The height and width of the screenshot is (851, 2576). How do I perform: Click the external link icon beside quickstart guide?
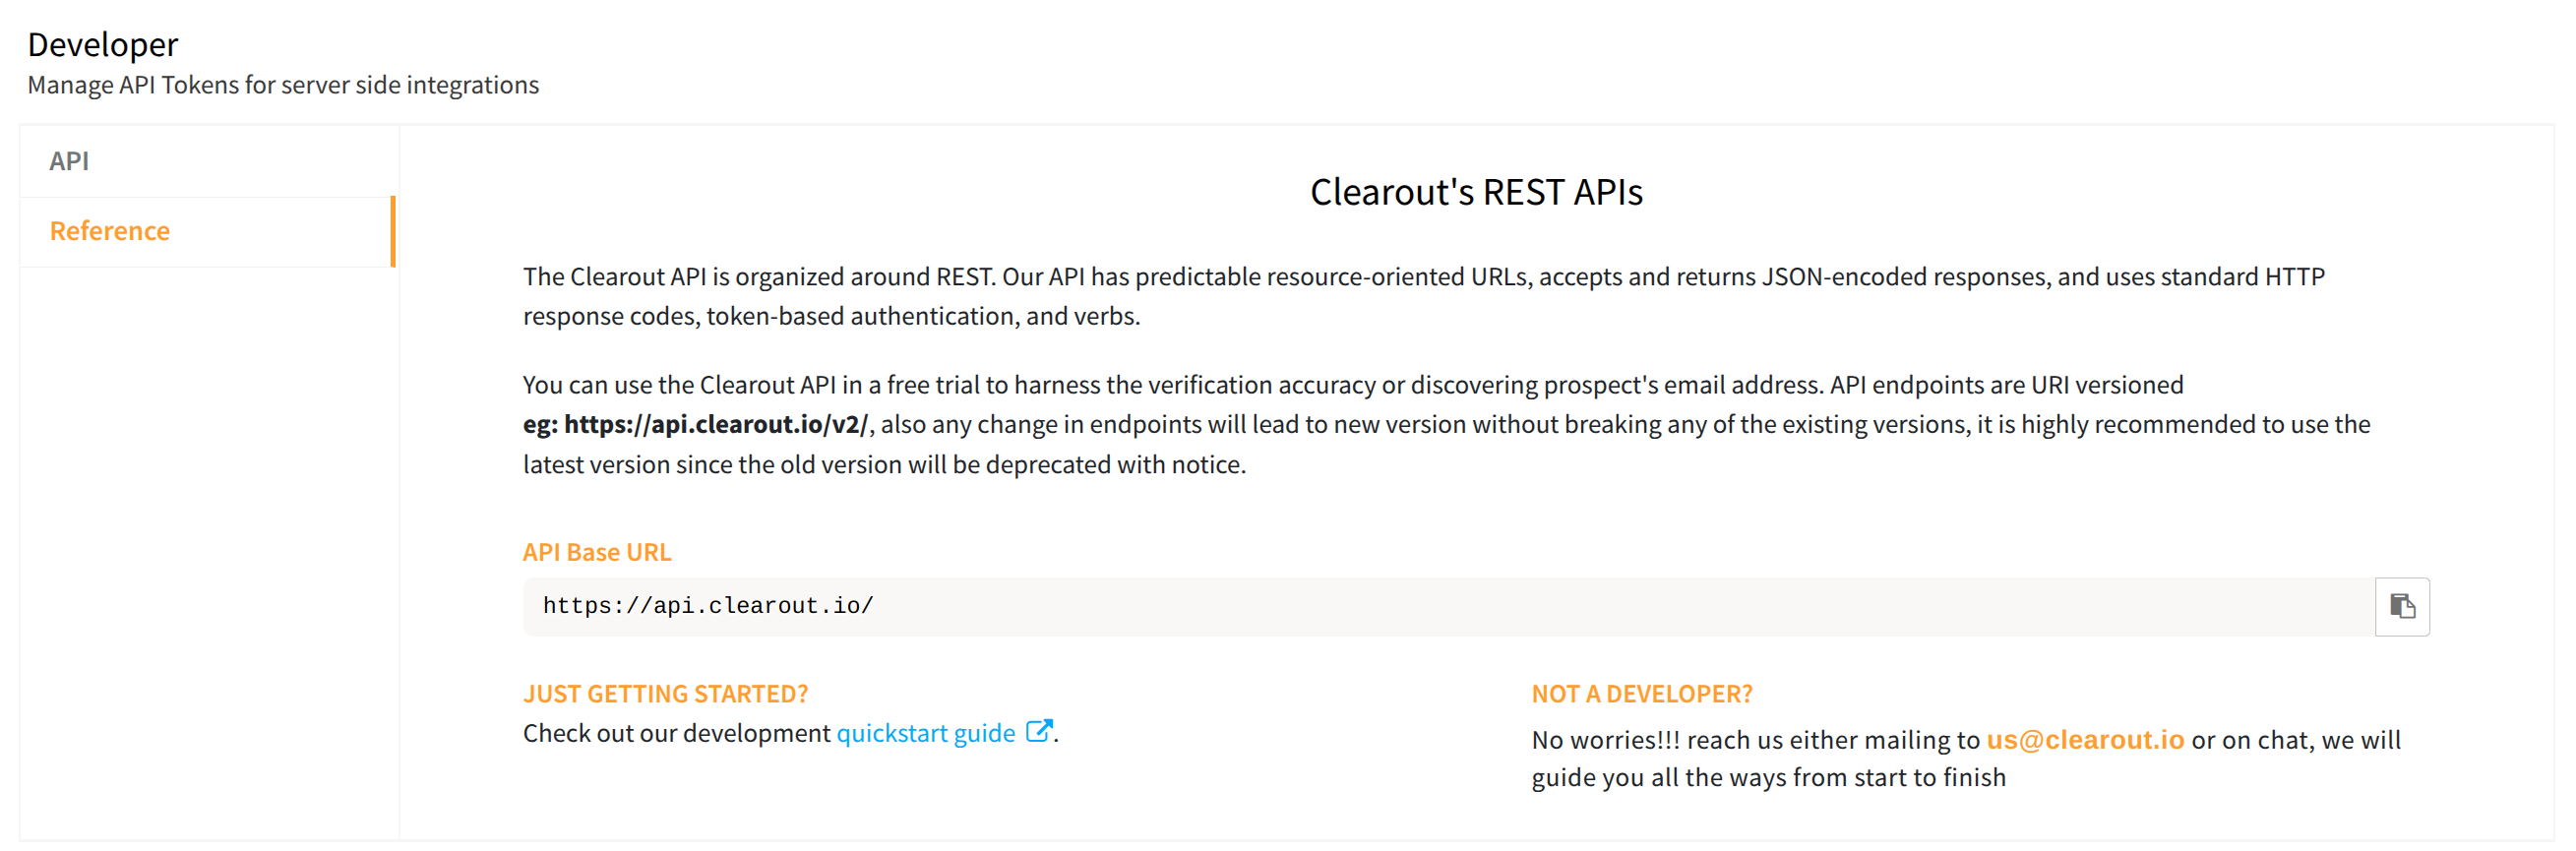pos(1039,732)
